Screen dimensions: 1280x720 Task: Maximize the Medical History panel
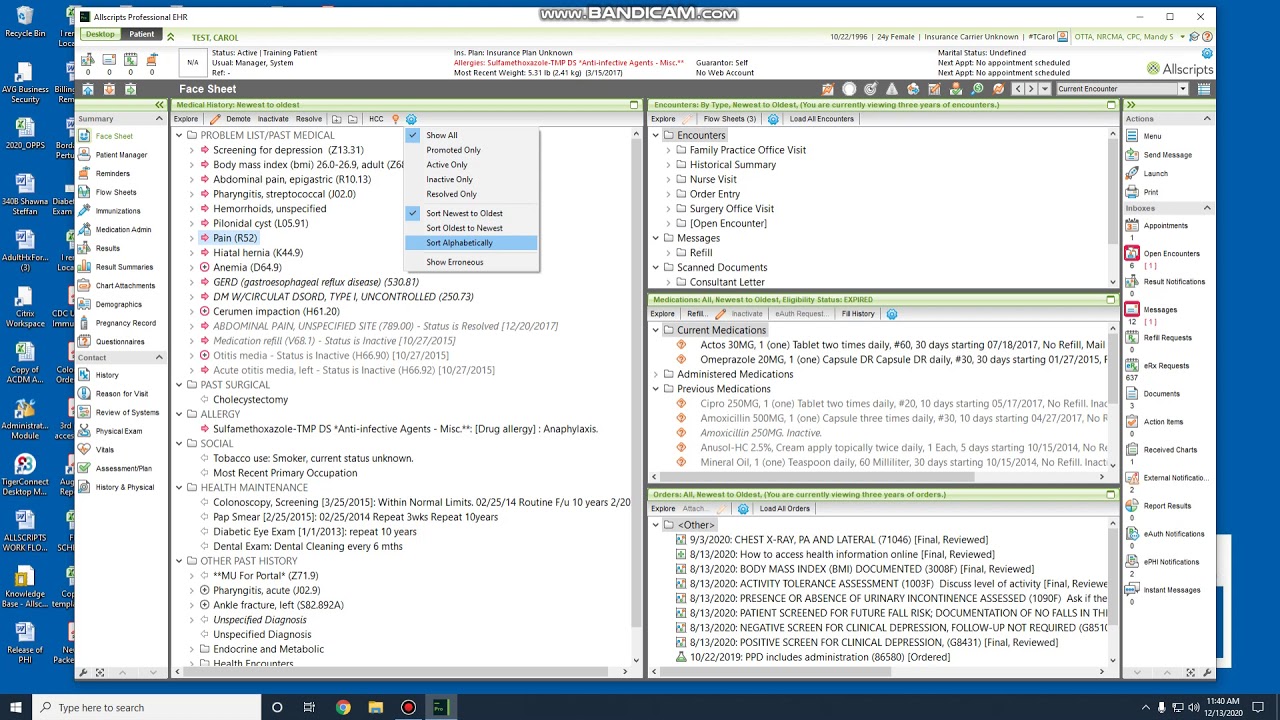tap(634, 105)
